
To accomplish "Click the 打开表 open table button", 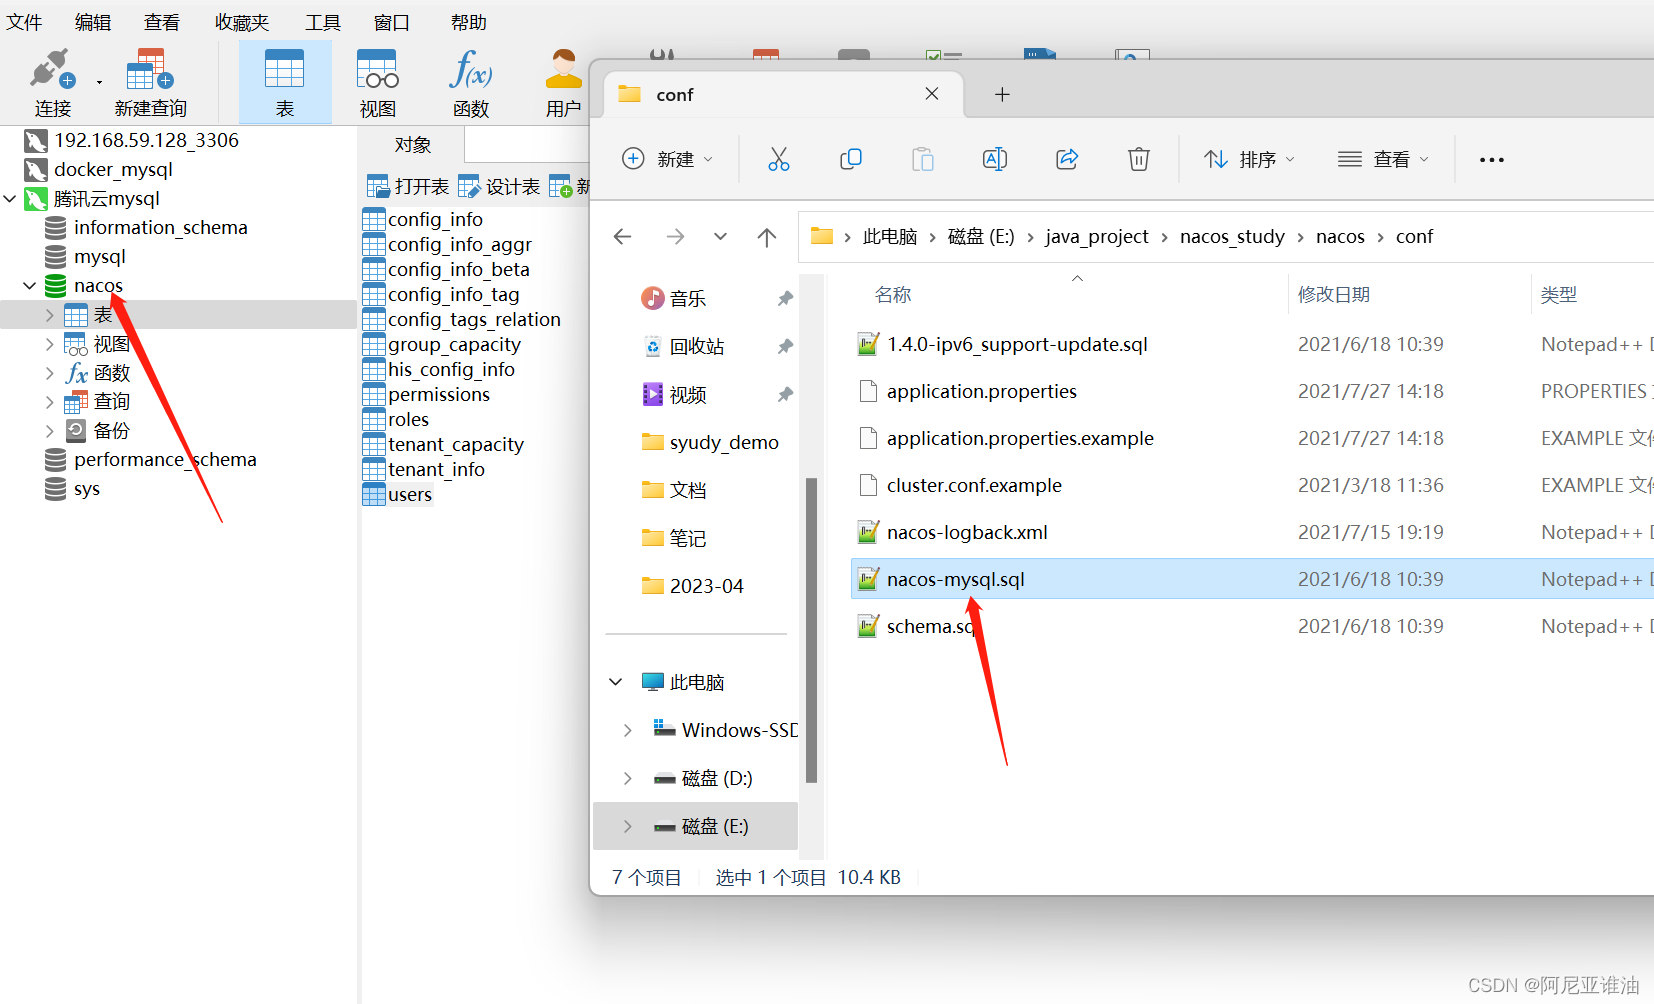I will tap(408, 186).
